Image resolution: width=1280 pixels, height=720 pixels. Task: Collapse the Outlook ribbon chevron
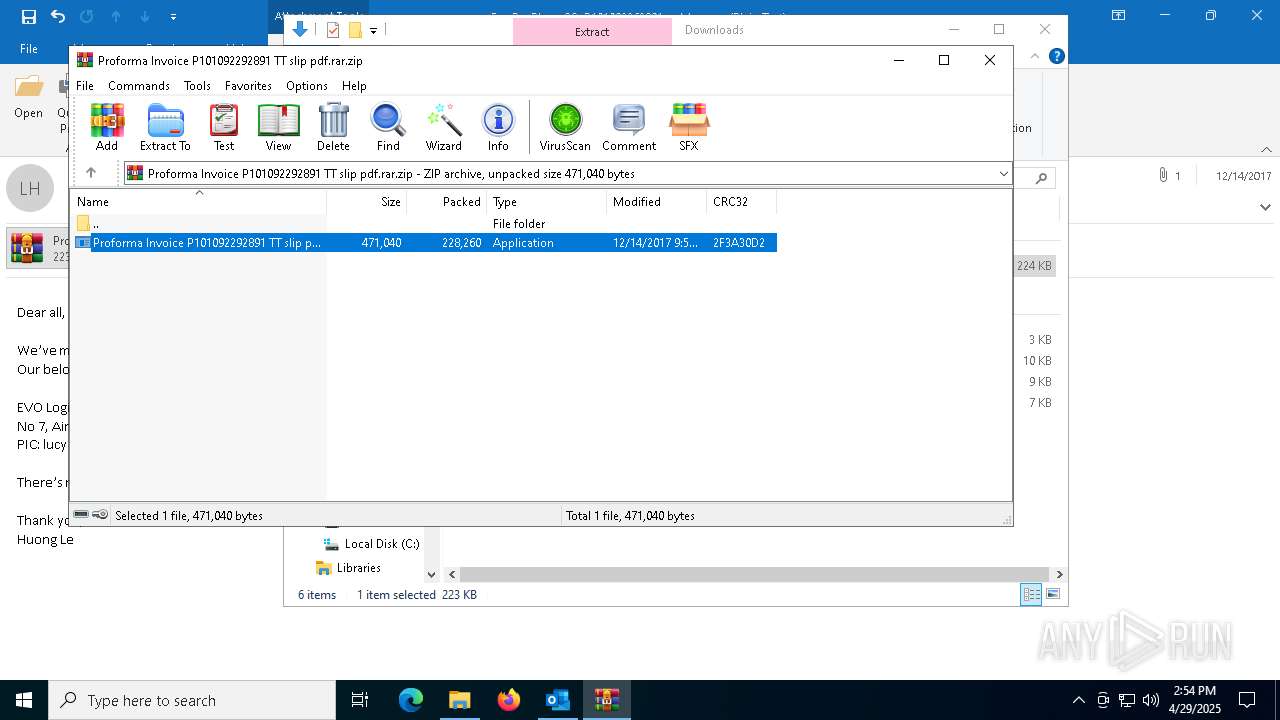(1266, 150)
